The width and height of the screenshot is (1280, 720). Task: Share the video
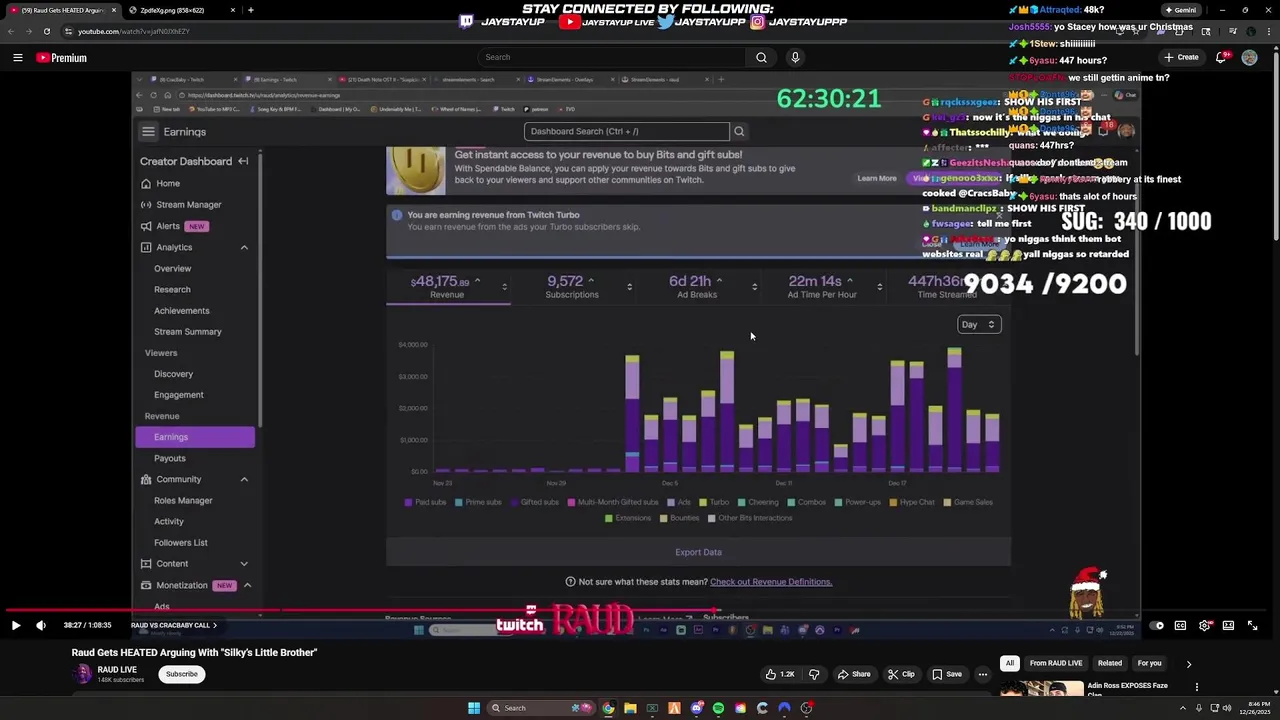853,674
